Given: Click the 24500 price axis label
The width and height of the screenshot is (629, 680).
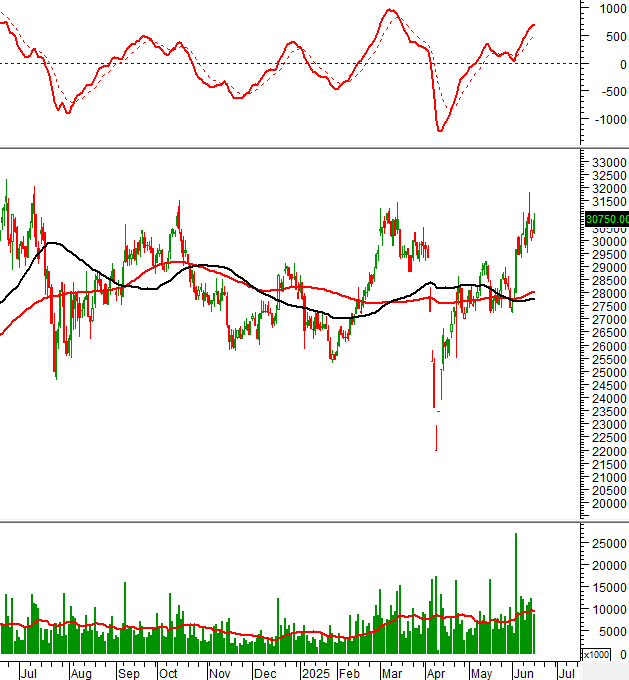Looking at the screenshot, I should [x=609, y=386].
